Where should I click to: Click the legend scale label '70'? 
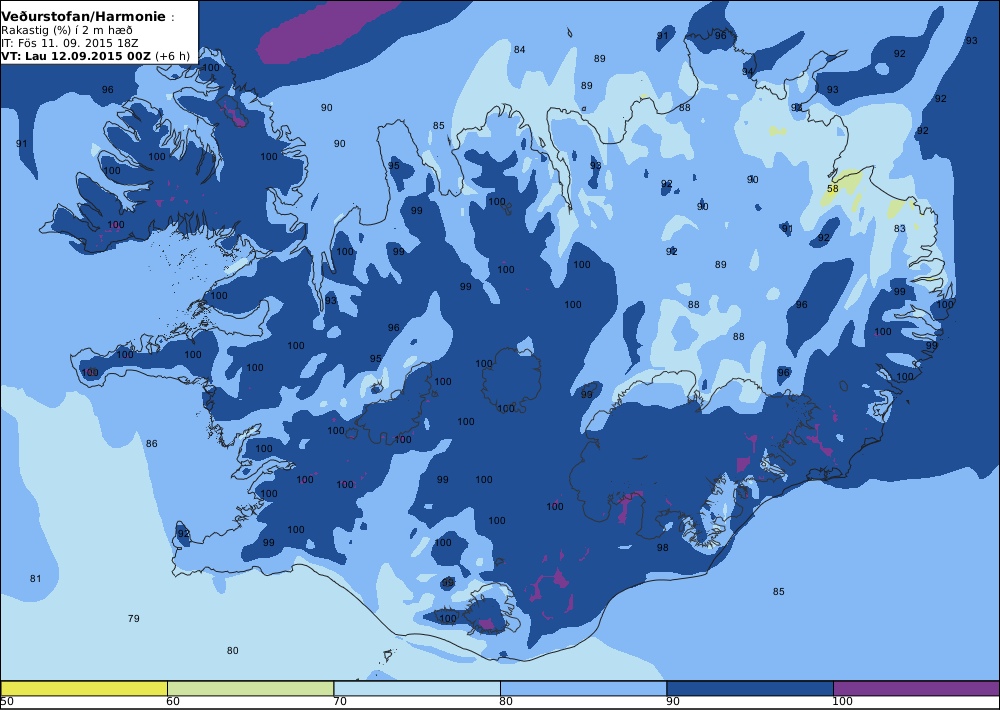340,702
